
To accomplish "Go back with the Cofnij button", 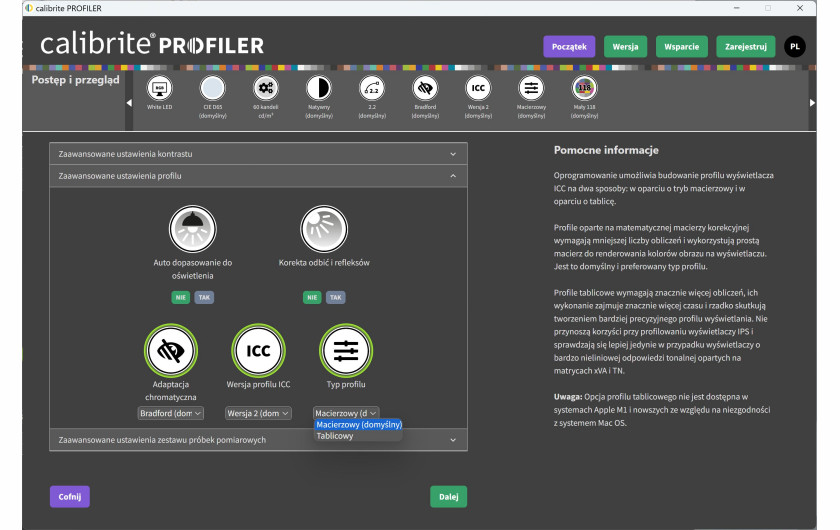I will tap(70, 496).
